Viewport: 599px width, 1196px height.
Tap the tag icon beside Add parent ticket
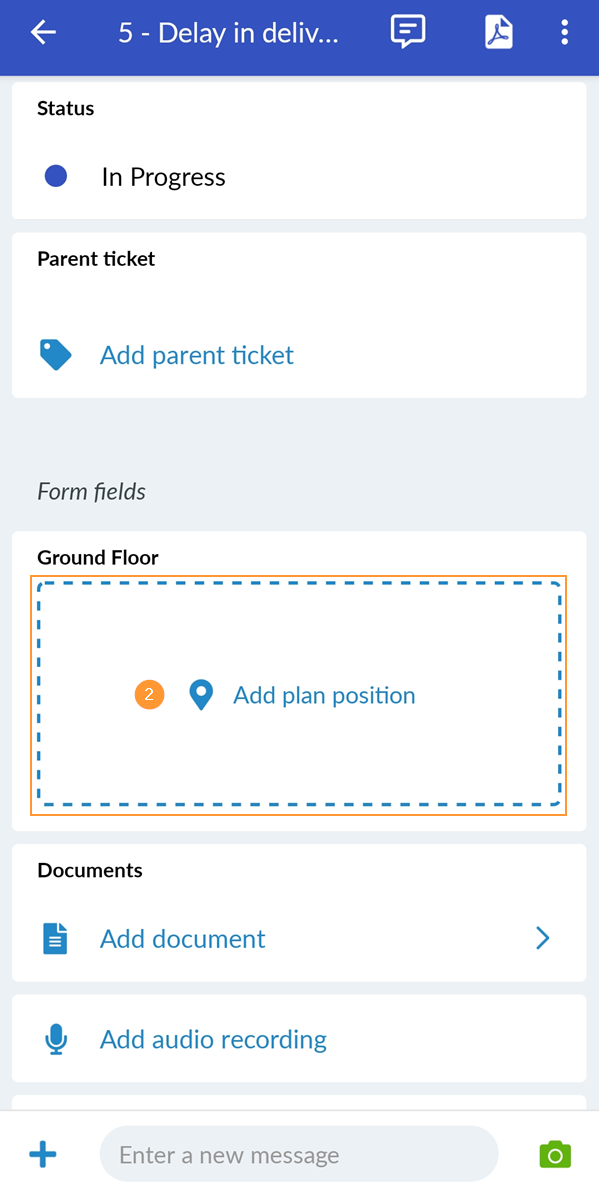pos(57,355)
